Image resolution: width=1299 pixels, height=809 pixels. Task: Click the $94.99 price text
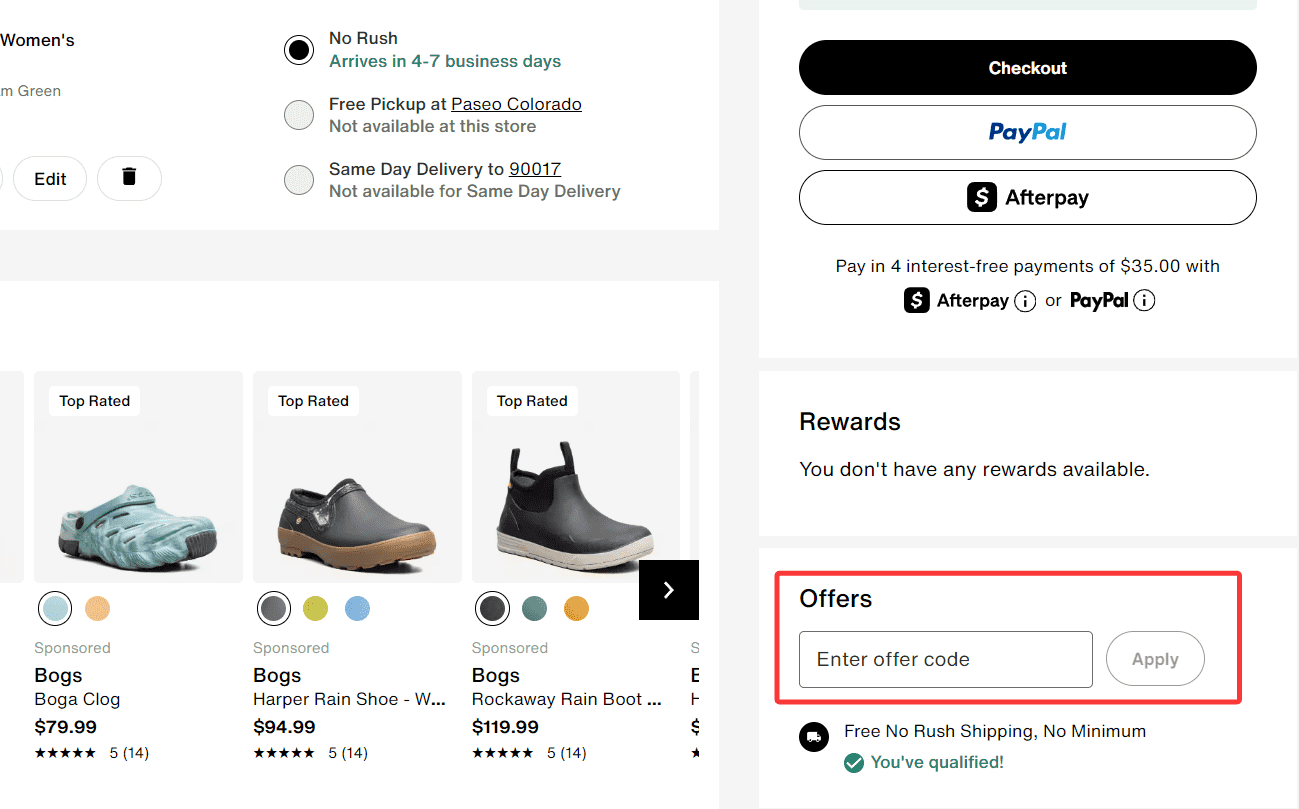click(284, 727)
